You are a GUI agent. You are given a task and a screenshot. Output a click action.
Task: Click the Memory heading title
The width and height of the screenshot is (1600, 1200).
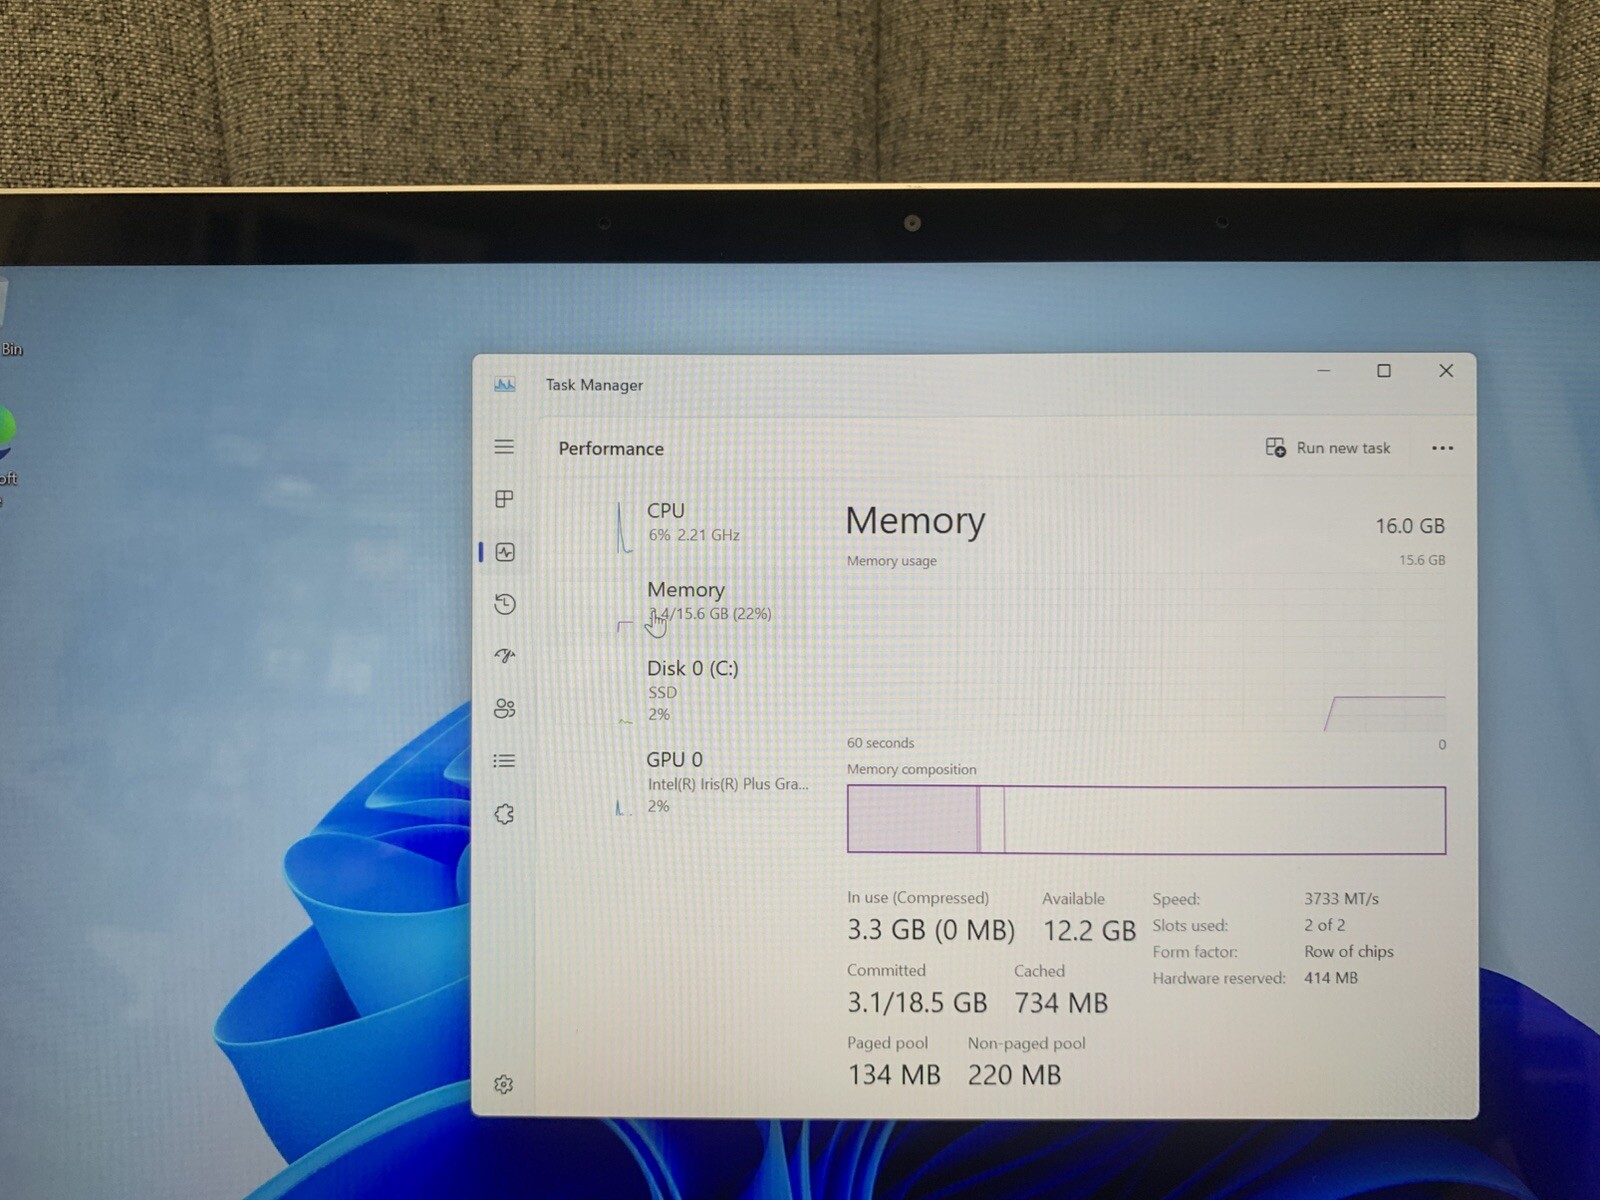tap(915, 521)
